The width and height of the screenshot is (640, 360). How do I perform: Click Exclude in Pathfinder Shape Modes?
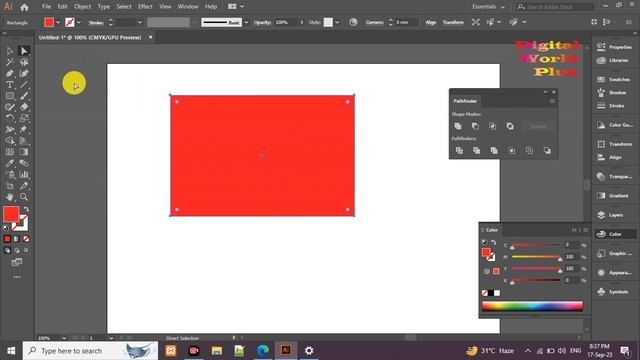tap(510, 126)
